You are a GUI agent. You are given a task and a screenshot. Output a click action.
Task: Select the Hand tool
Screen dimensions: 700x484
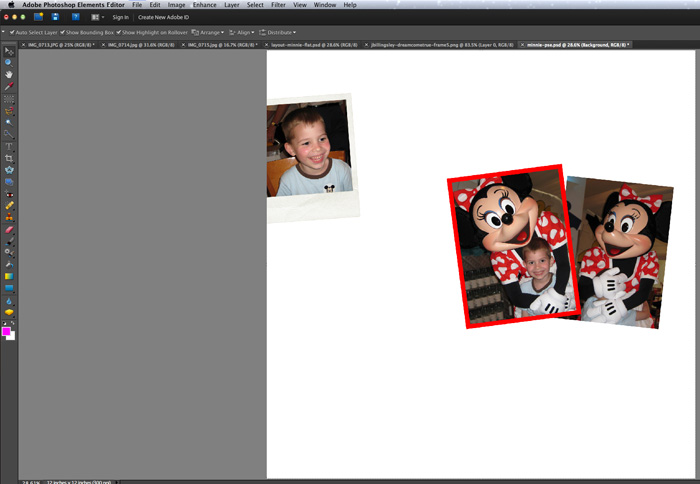pos(8,75)
